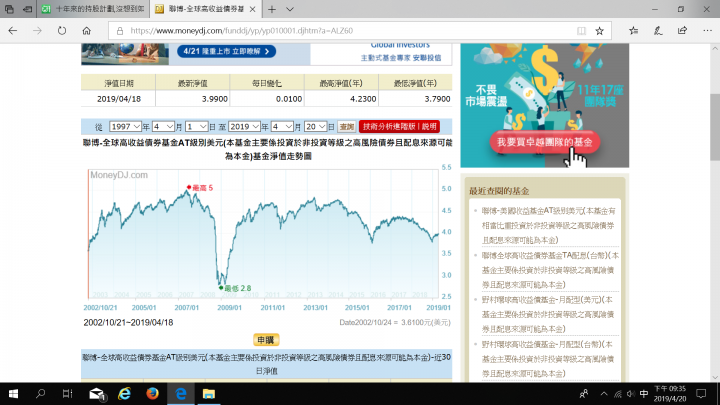Close the MoneyDJ fund tab
Viewport: 720px width, 405px height.
[253, 9]
